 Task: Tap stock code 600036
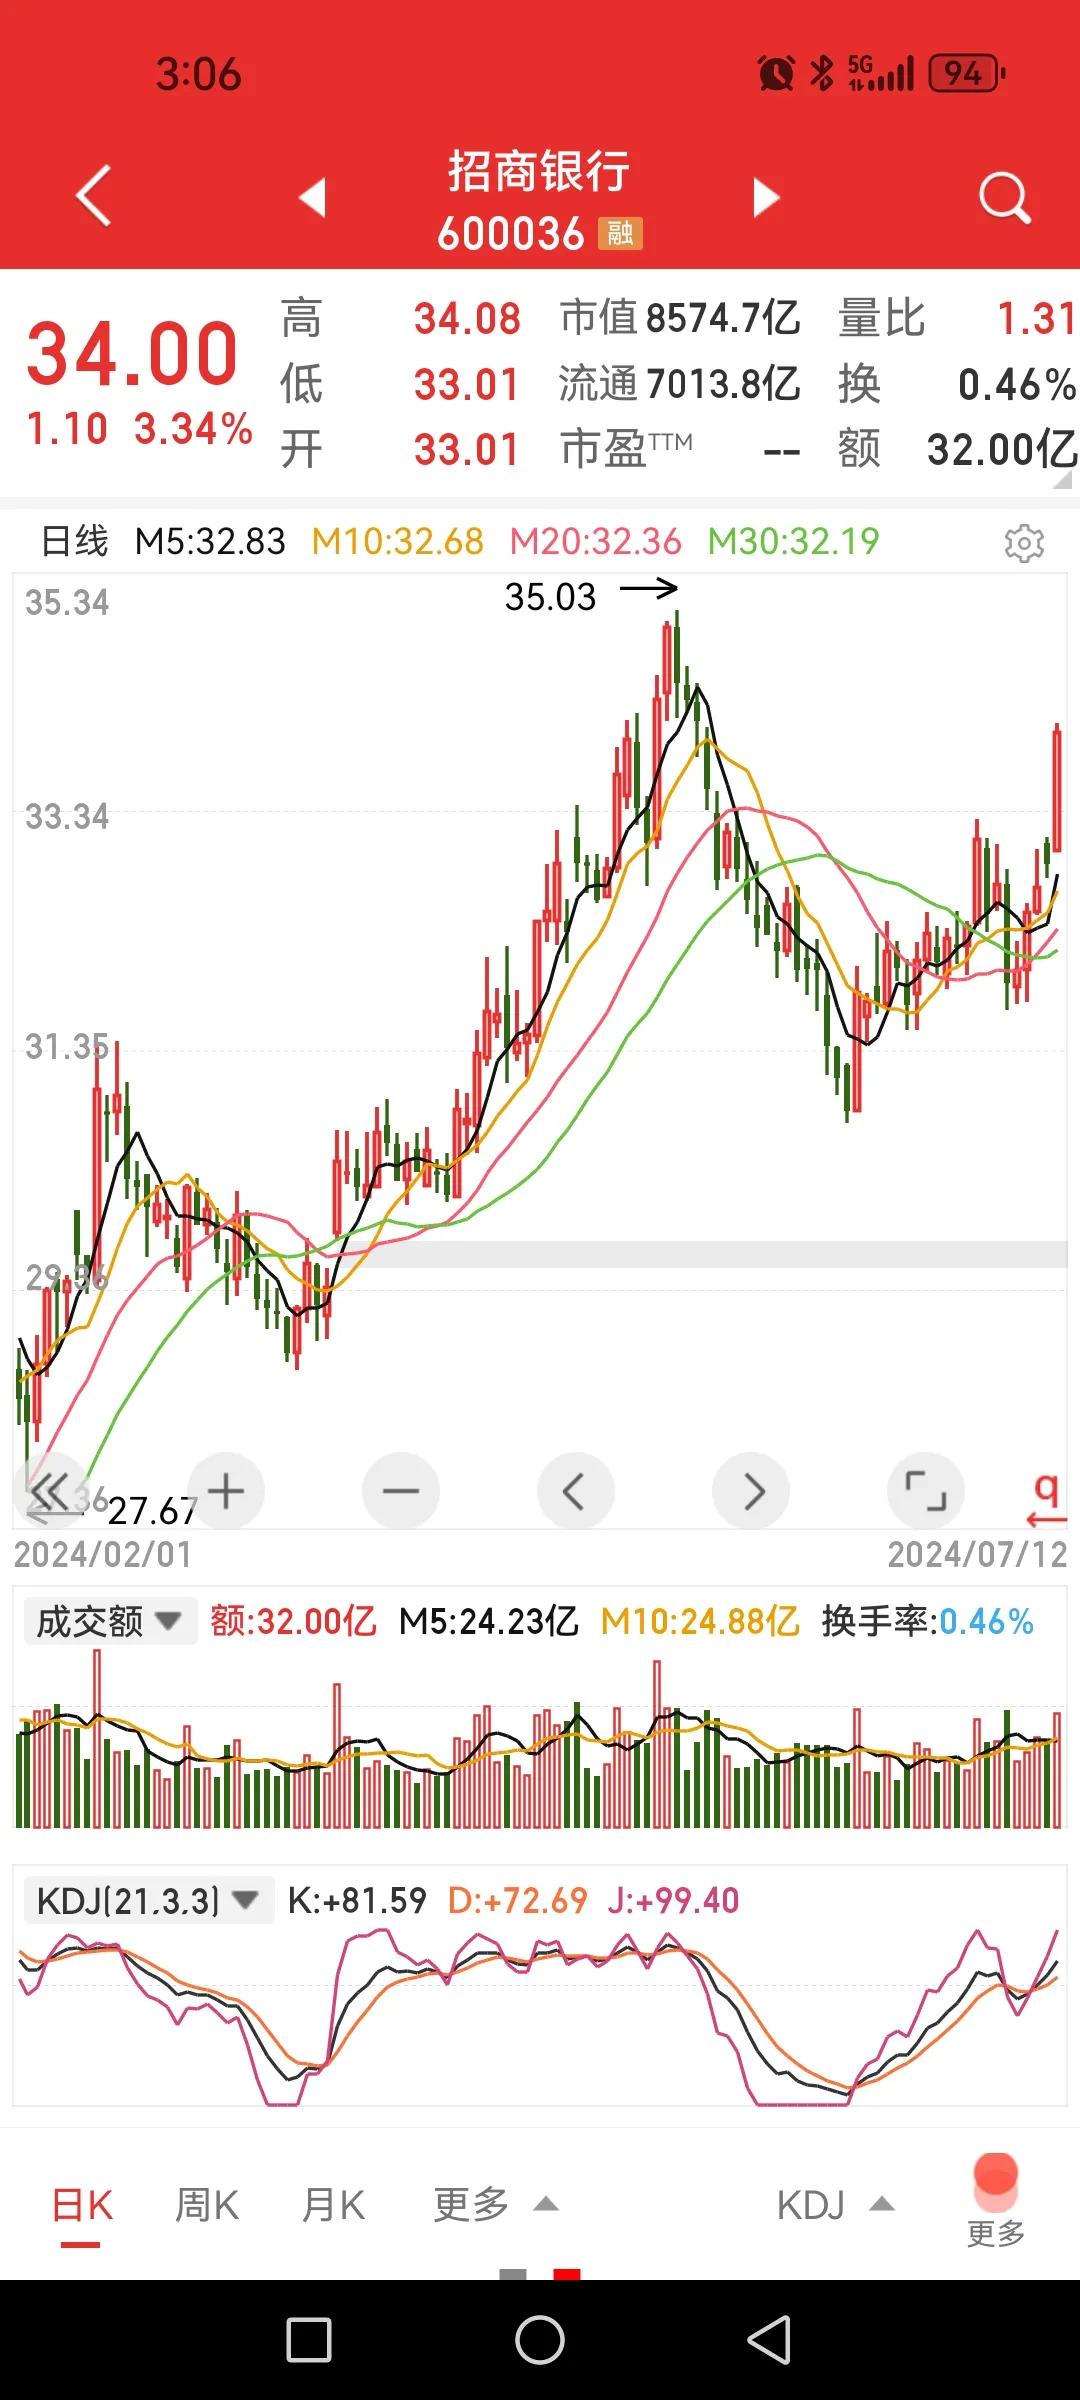[511, 234]
